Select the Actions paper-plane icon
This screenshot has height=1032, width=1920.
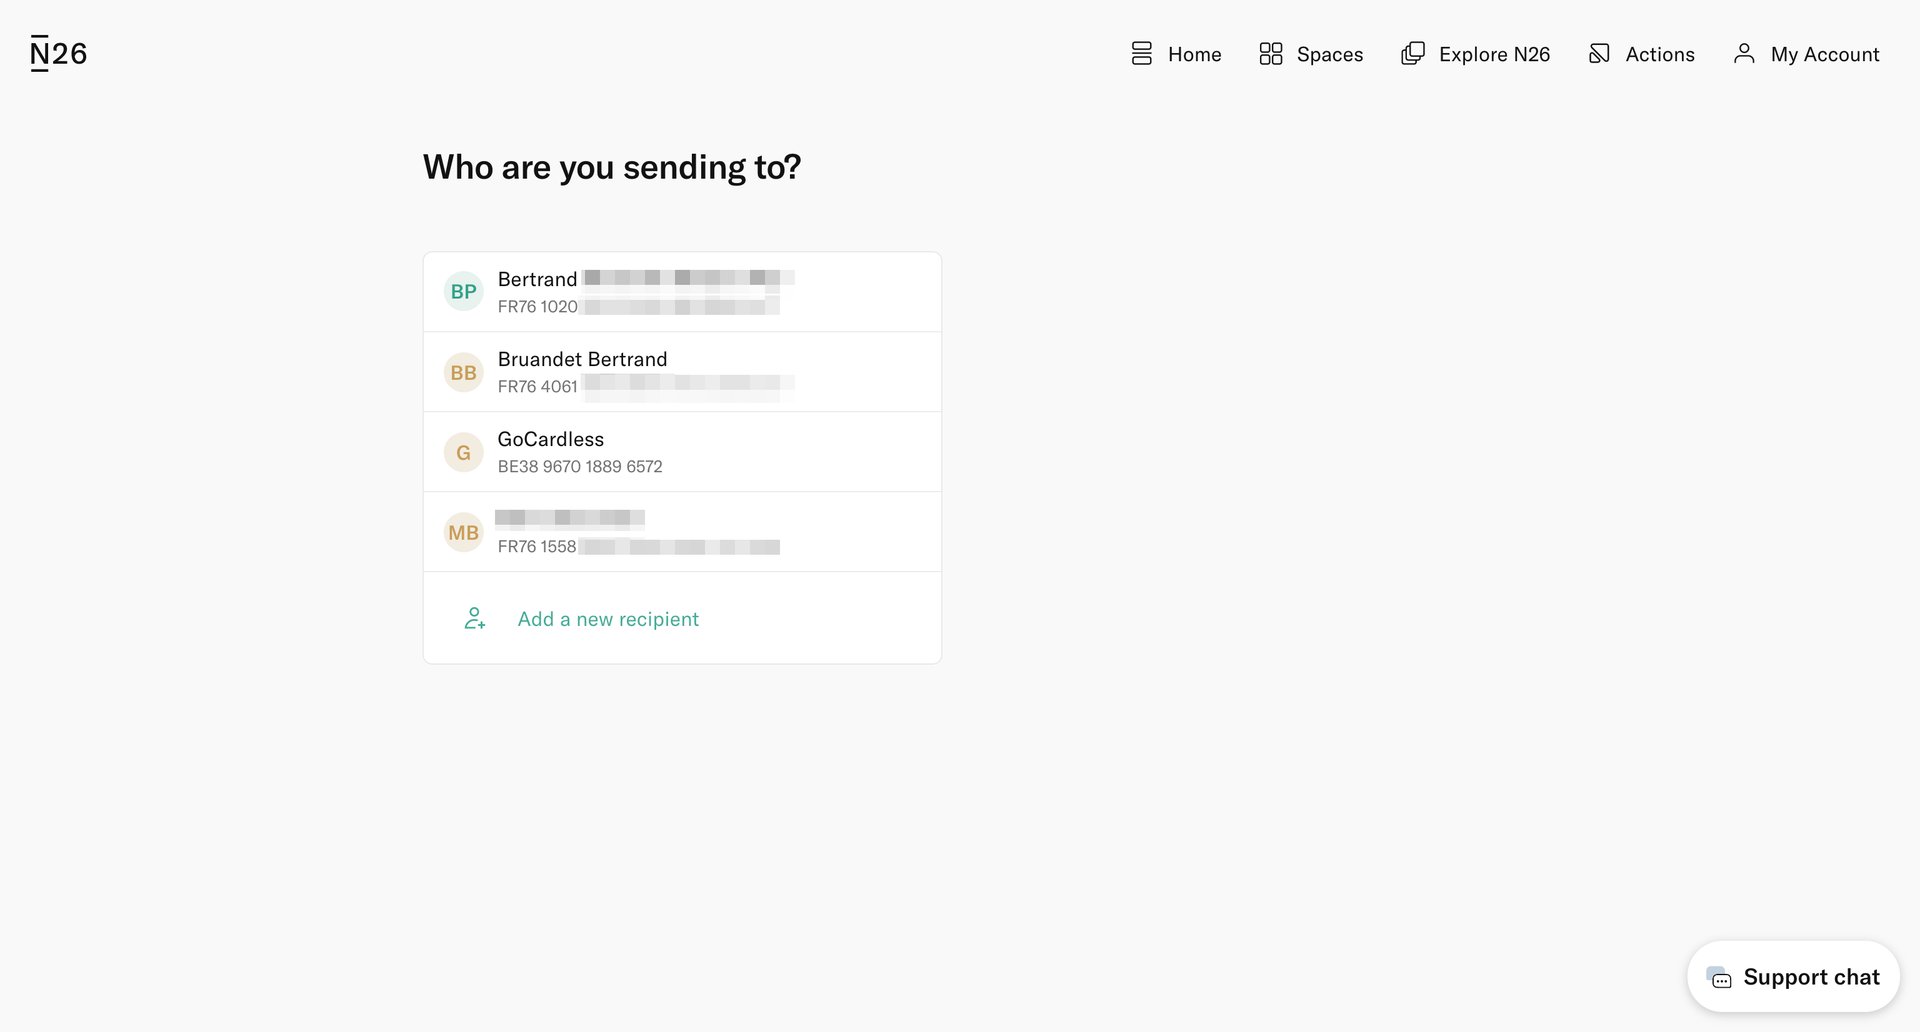pyautogui.click(x=1598, y=53)
